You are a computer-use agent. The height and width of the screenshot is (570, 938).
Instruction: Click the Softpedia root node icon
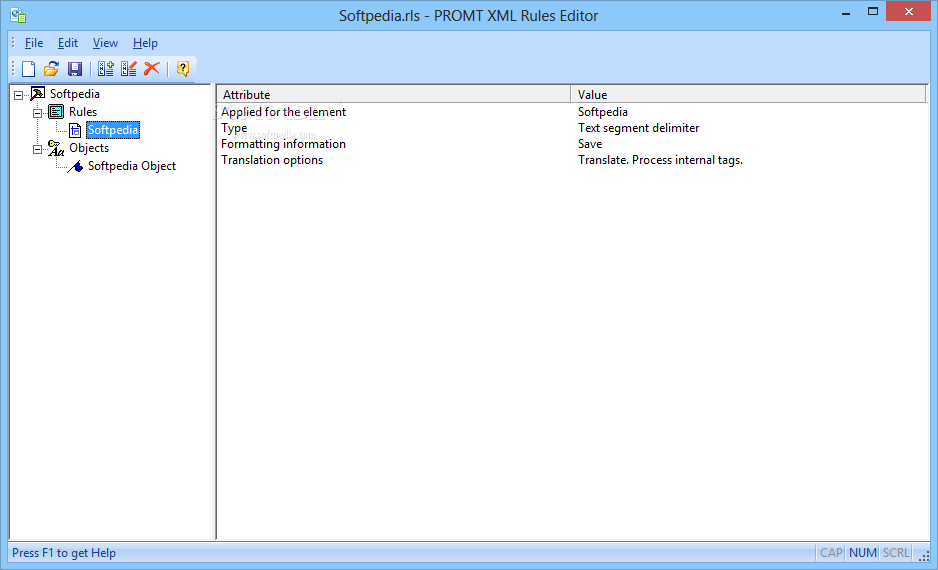pyautogui.click(x=38, y=94)
